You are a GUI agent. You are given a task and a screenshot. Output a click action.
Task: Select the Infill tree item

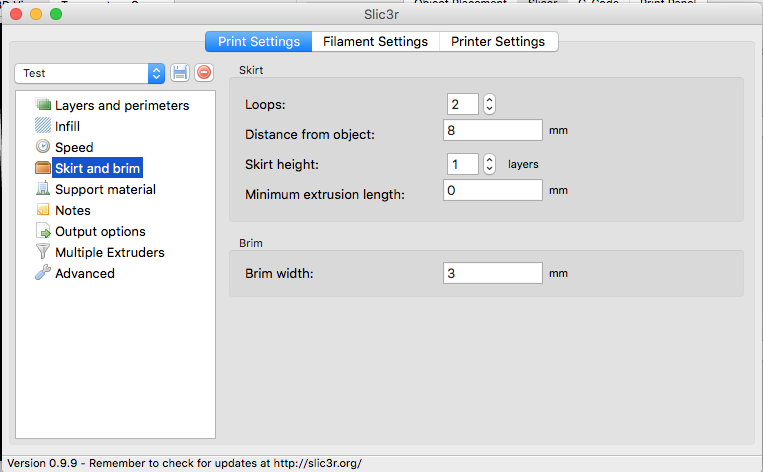(x=67, y=126)
